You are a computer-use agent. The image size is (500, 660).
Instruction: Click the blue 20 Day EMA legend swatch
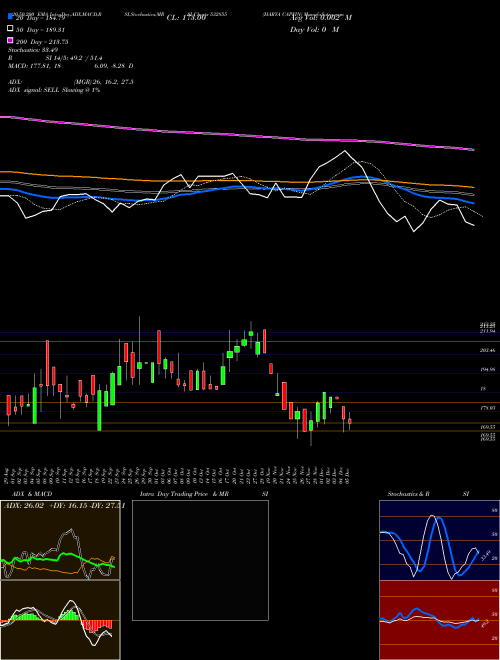tap(10, 17)
